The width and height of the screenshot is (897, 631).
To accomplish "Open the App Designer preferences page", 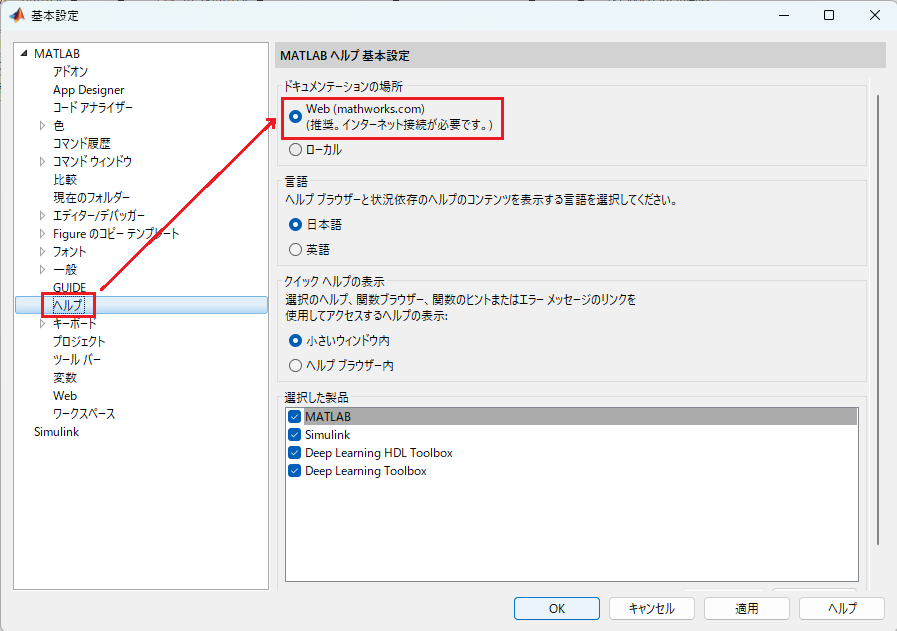I will [89, 90].
